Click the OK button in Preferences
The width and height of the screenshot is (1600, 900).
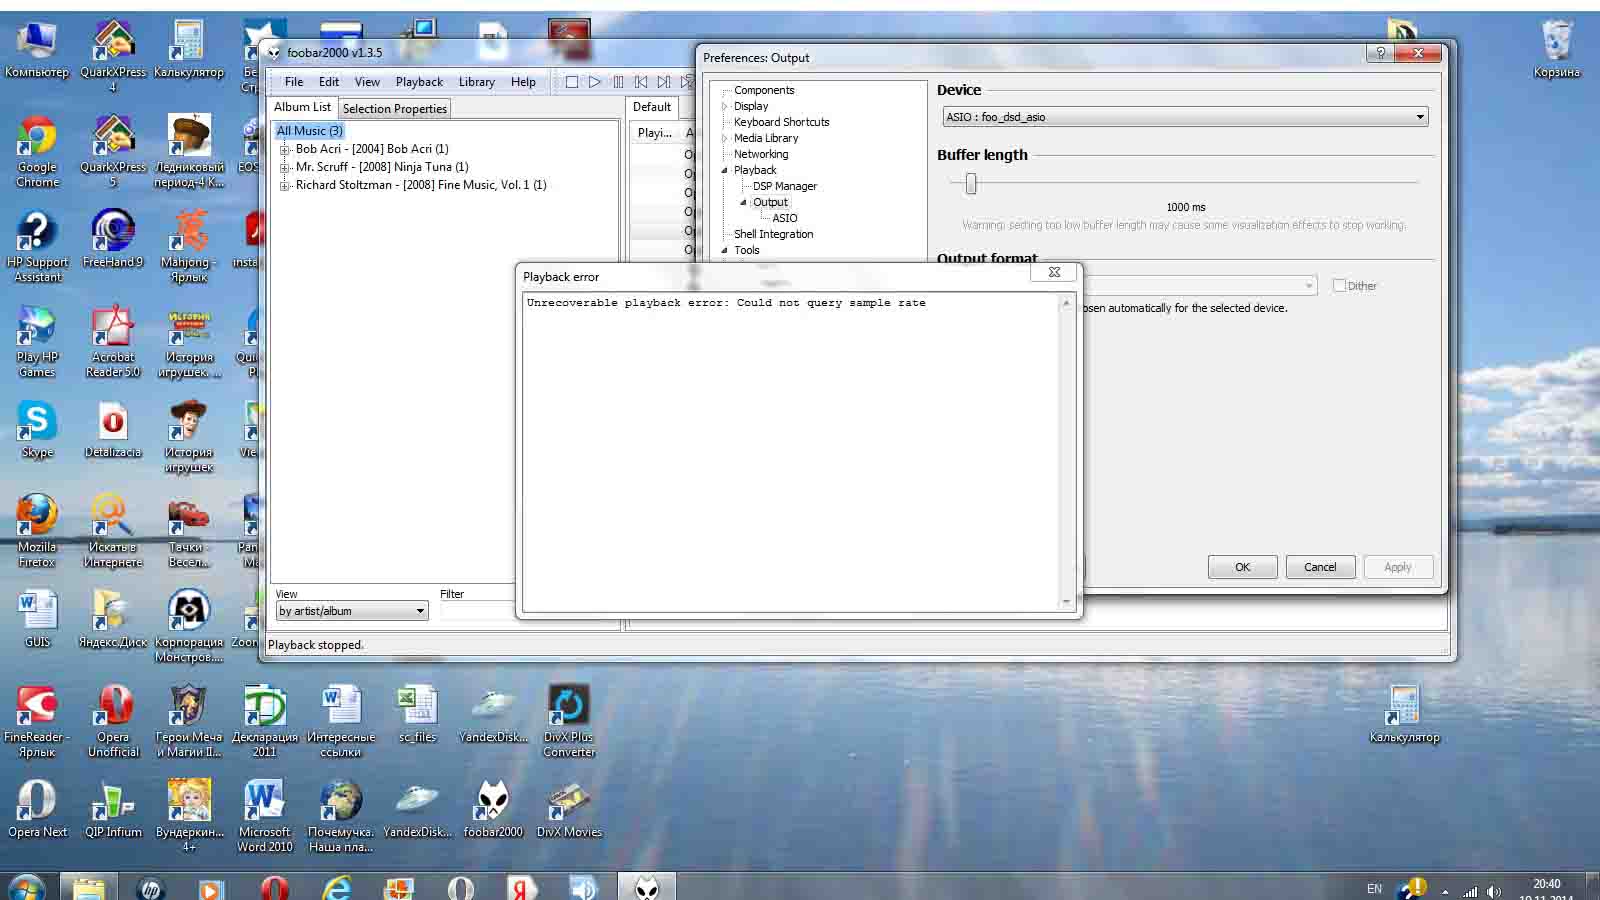(x=1242, y=567)
